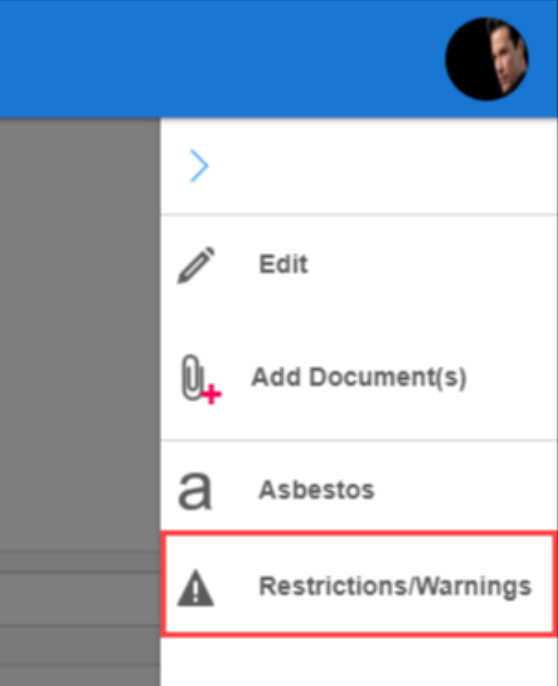Tap the pink plus on the paperclip

point(212,394)
